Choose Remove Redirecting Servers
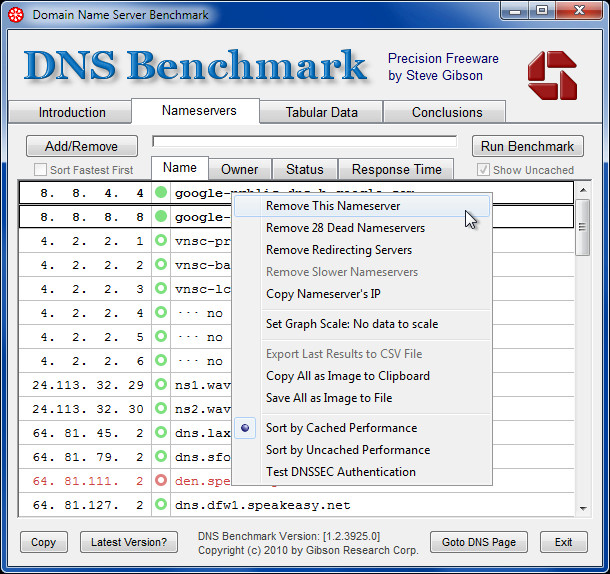This screenshot has height=574, width=610. pyautogui.click(x=362, y=250)
